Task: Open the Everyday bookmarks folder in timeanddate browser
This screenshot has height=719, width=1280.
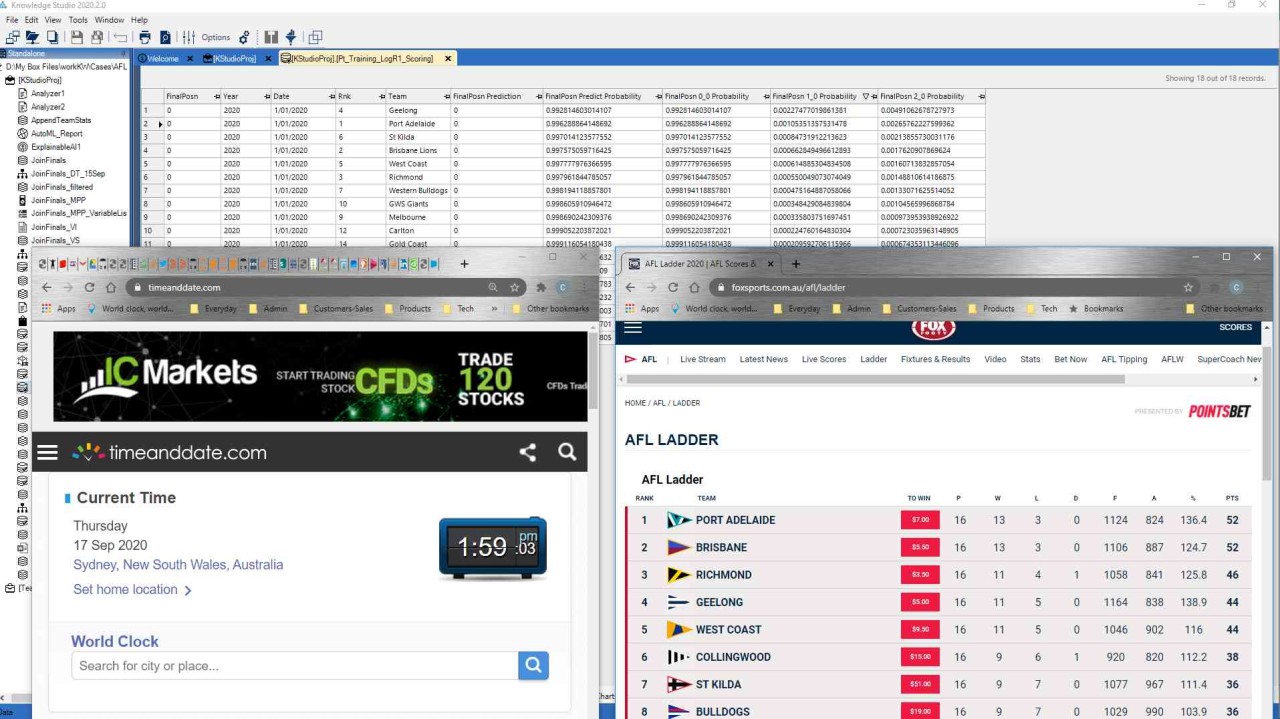Action: 213,309
